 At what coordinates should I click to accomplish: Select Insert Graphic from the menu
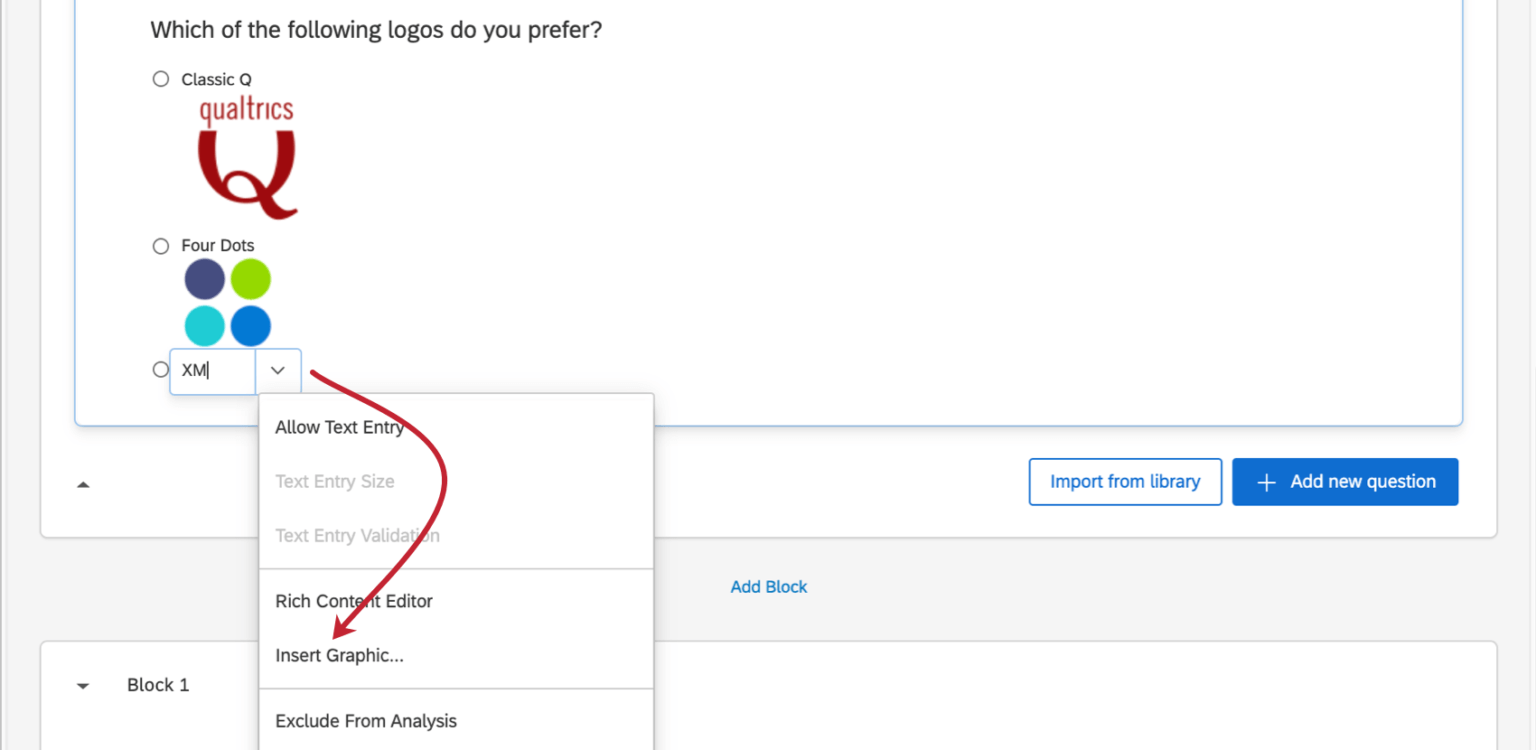339,655
